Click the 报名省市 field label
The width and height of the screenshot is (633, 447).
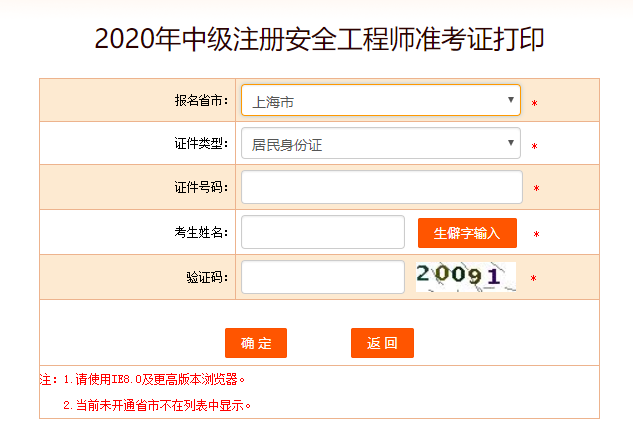click(201, 101)
